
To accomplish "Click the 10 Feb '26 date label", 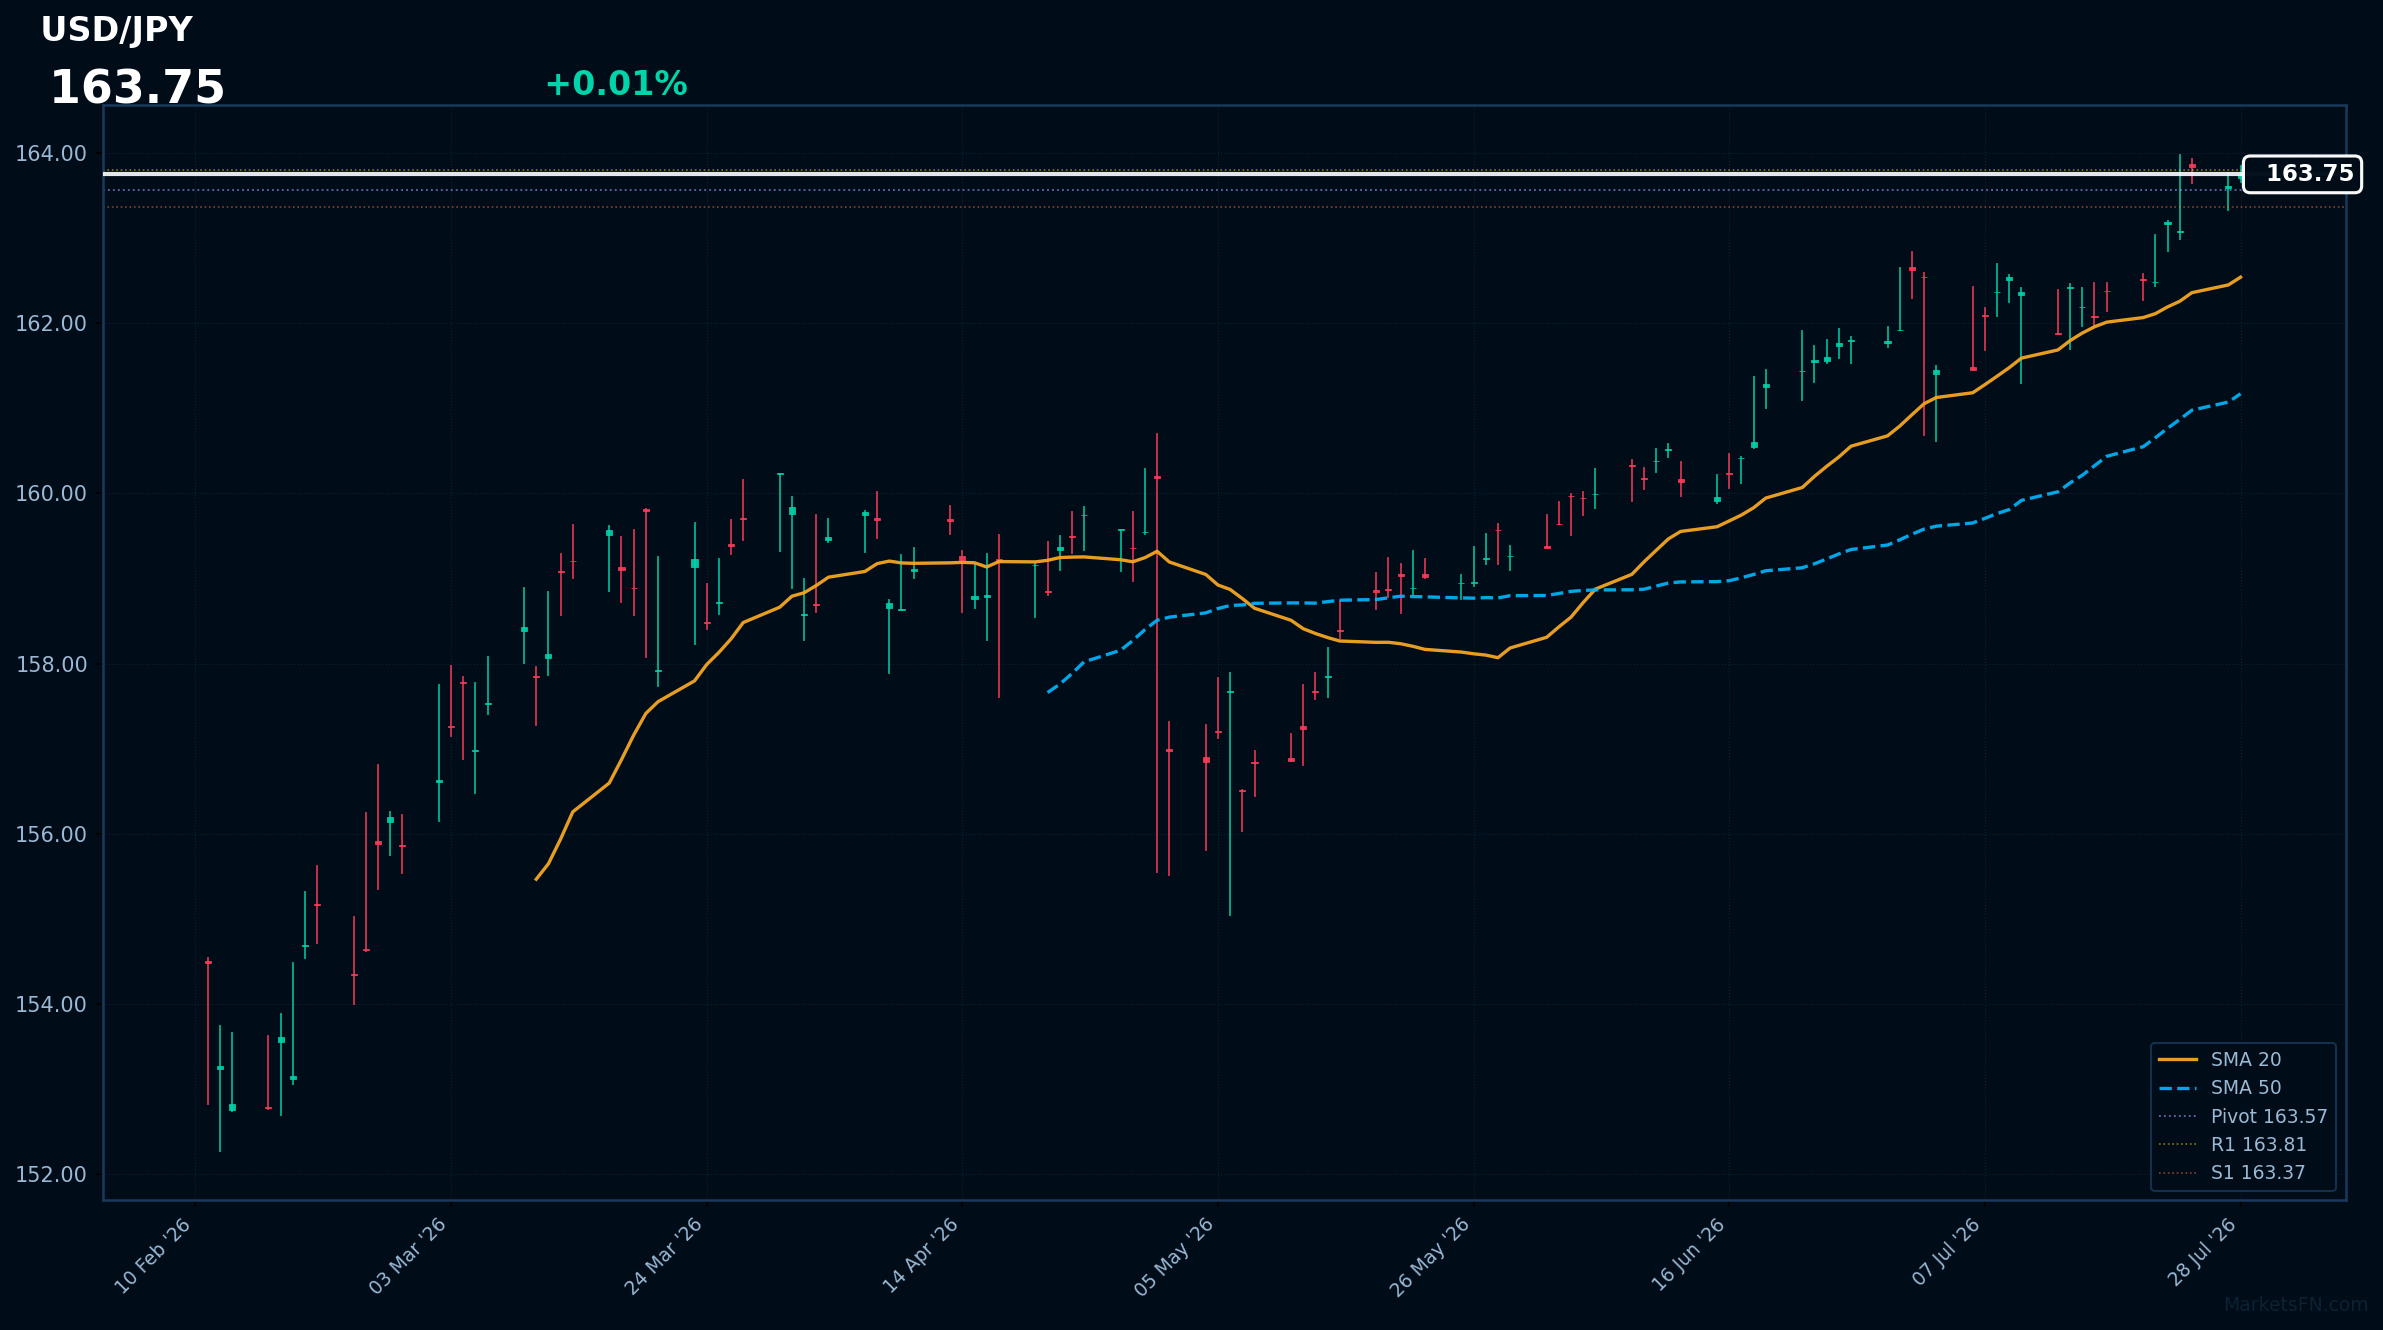I will click(153, 1256).
